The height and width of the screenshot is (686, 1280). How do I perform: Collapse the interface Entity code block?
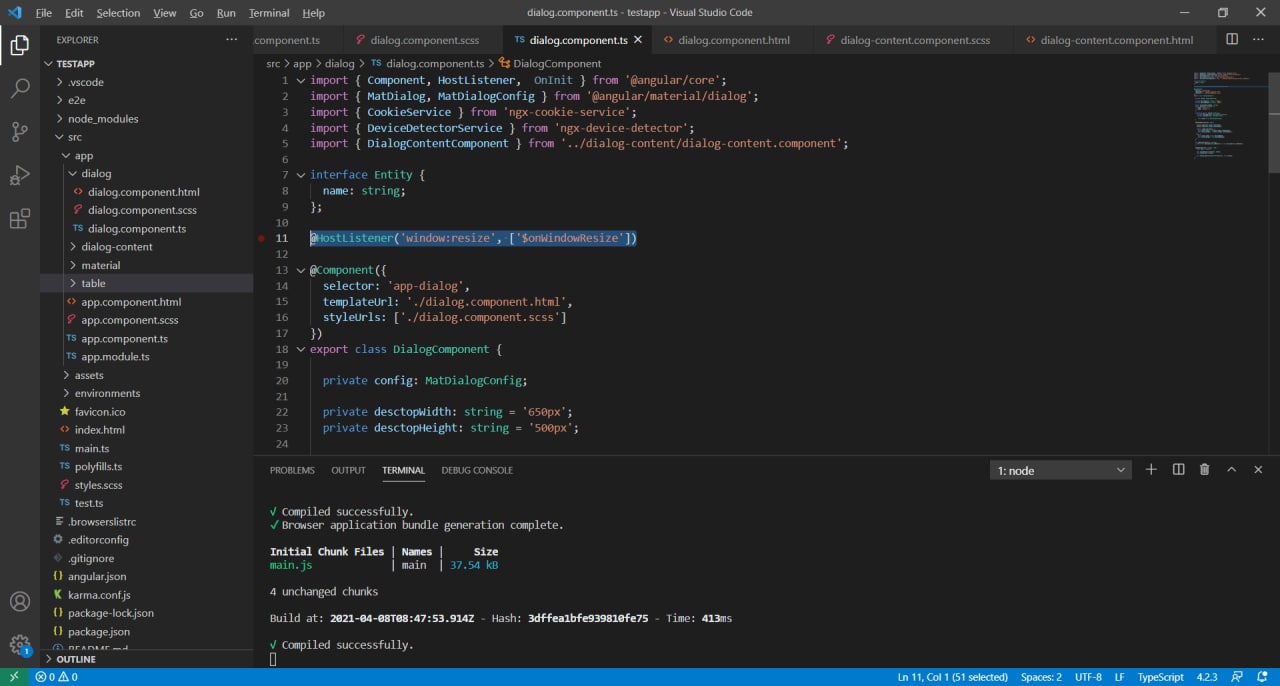pos(300,175)
